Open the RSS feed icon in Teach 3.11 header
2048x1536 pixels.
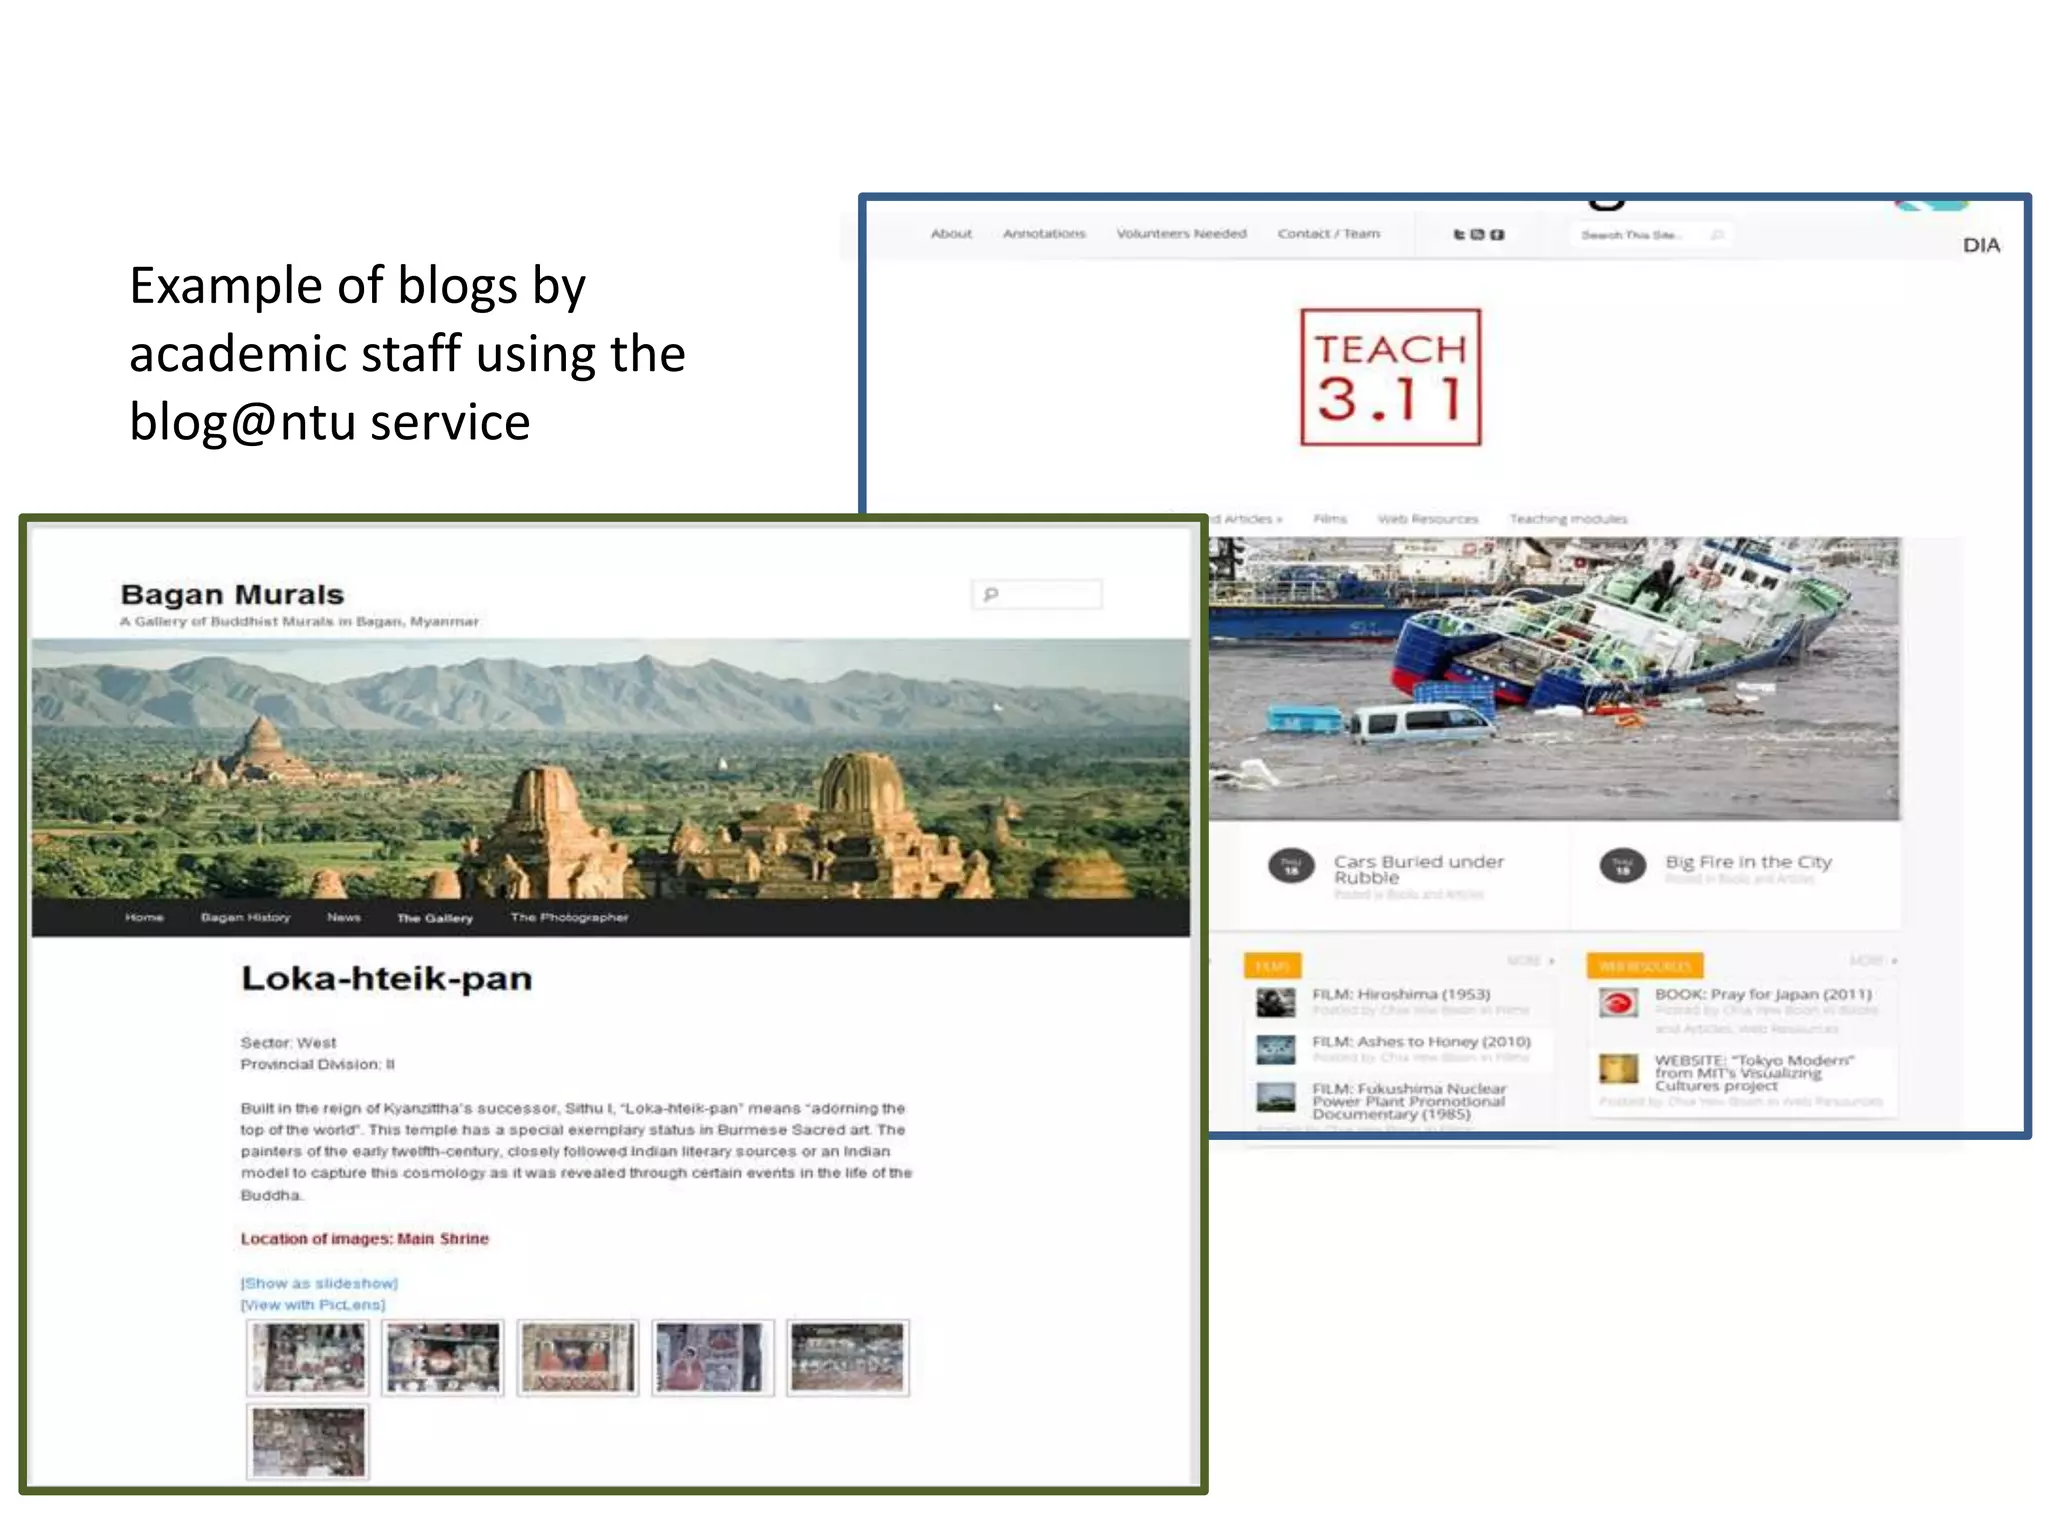pyautogui.click(x=1477, y=234)
